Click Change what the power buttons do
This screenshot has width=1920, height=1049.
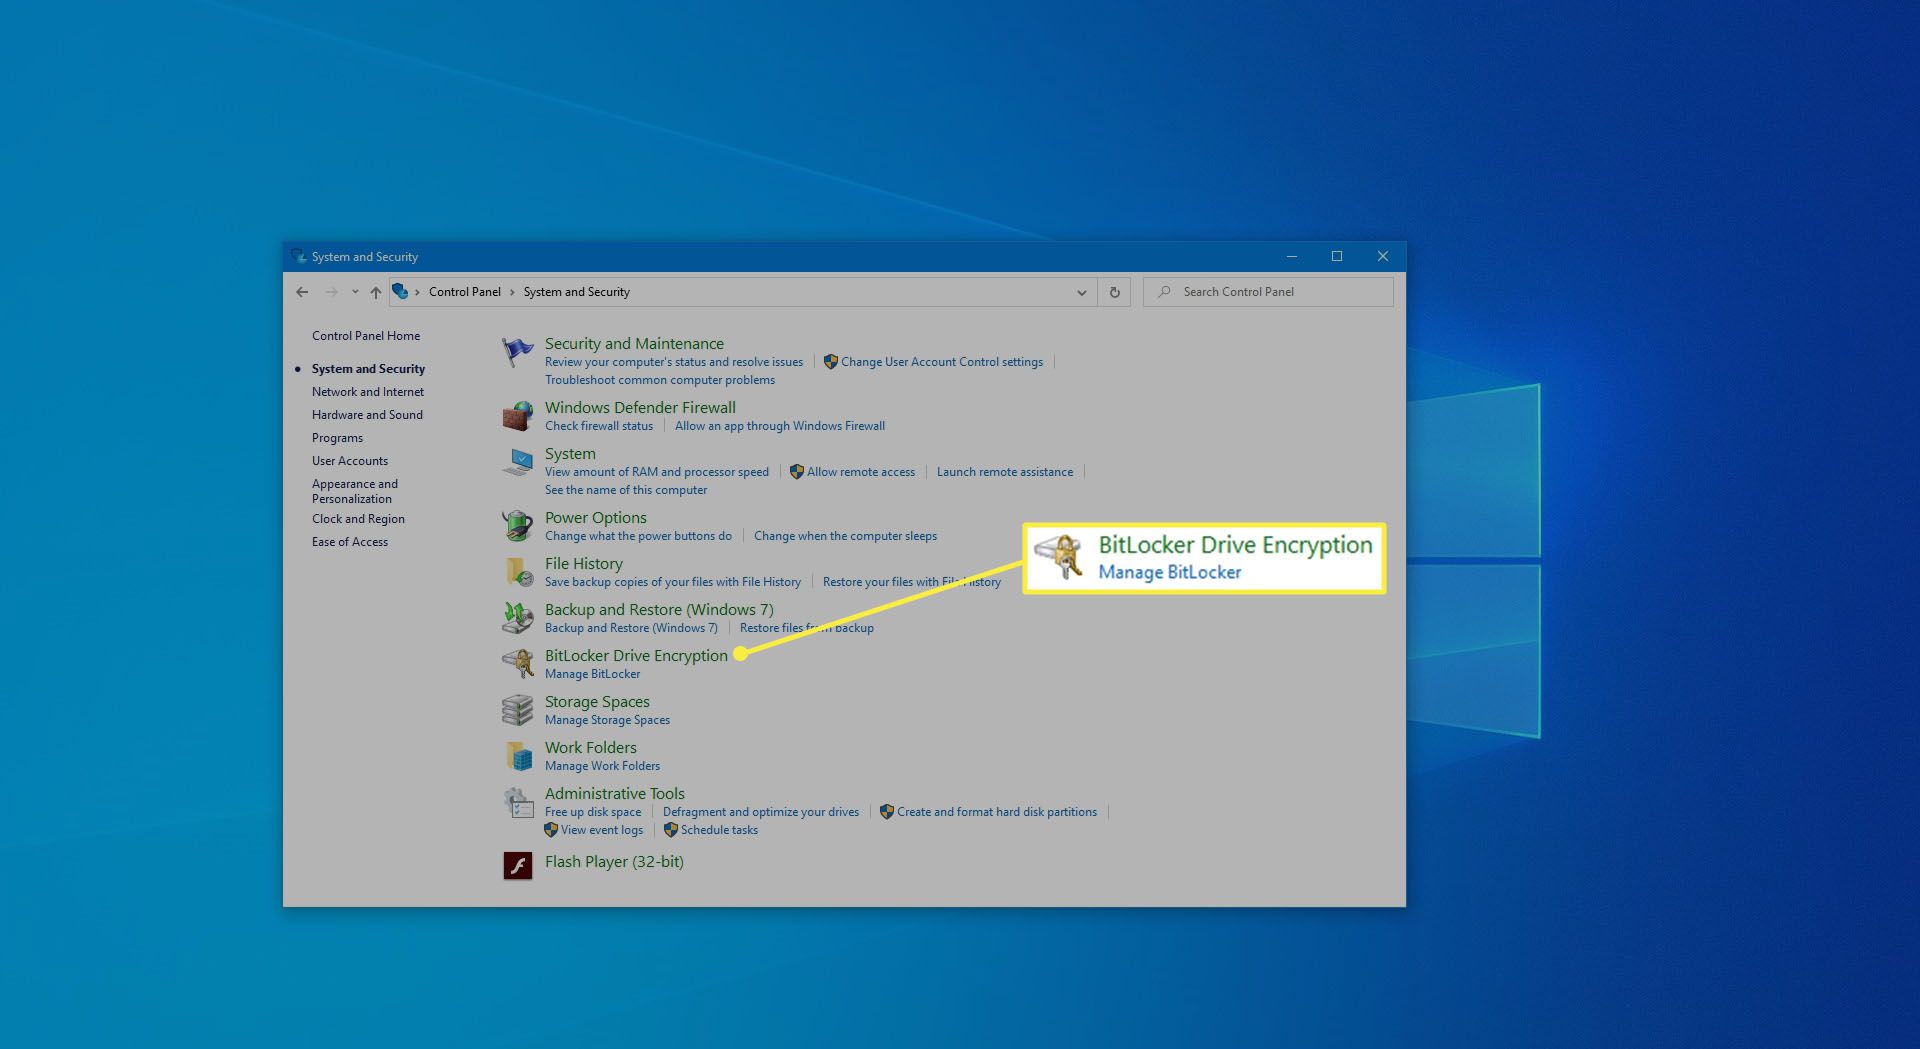(638, 536)
